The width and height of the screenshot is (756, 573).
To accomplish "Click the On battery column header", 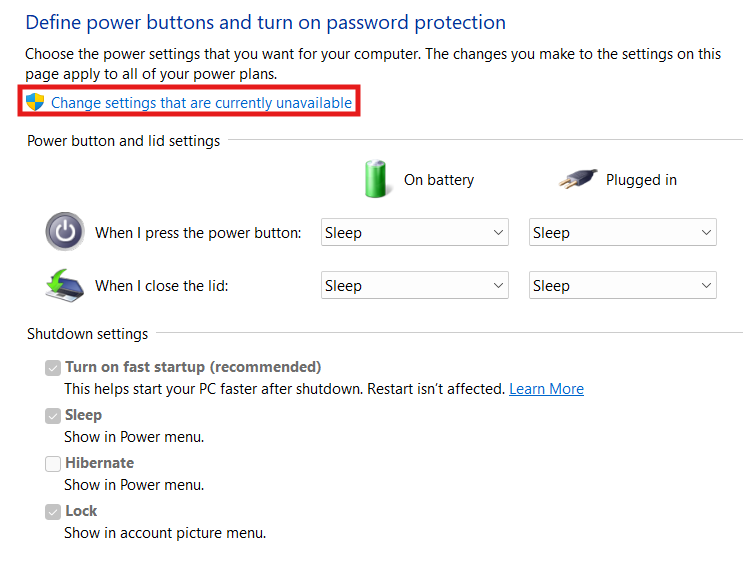I will pyautogui.click(x=438, y=180).
